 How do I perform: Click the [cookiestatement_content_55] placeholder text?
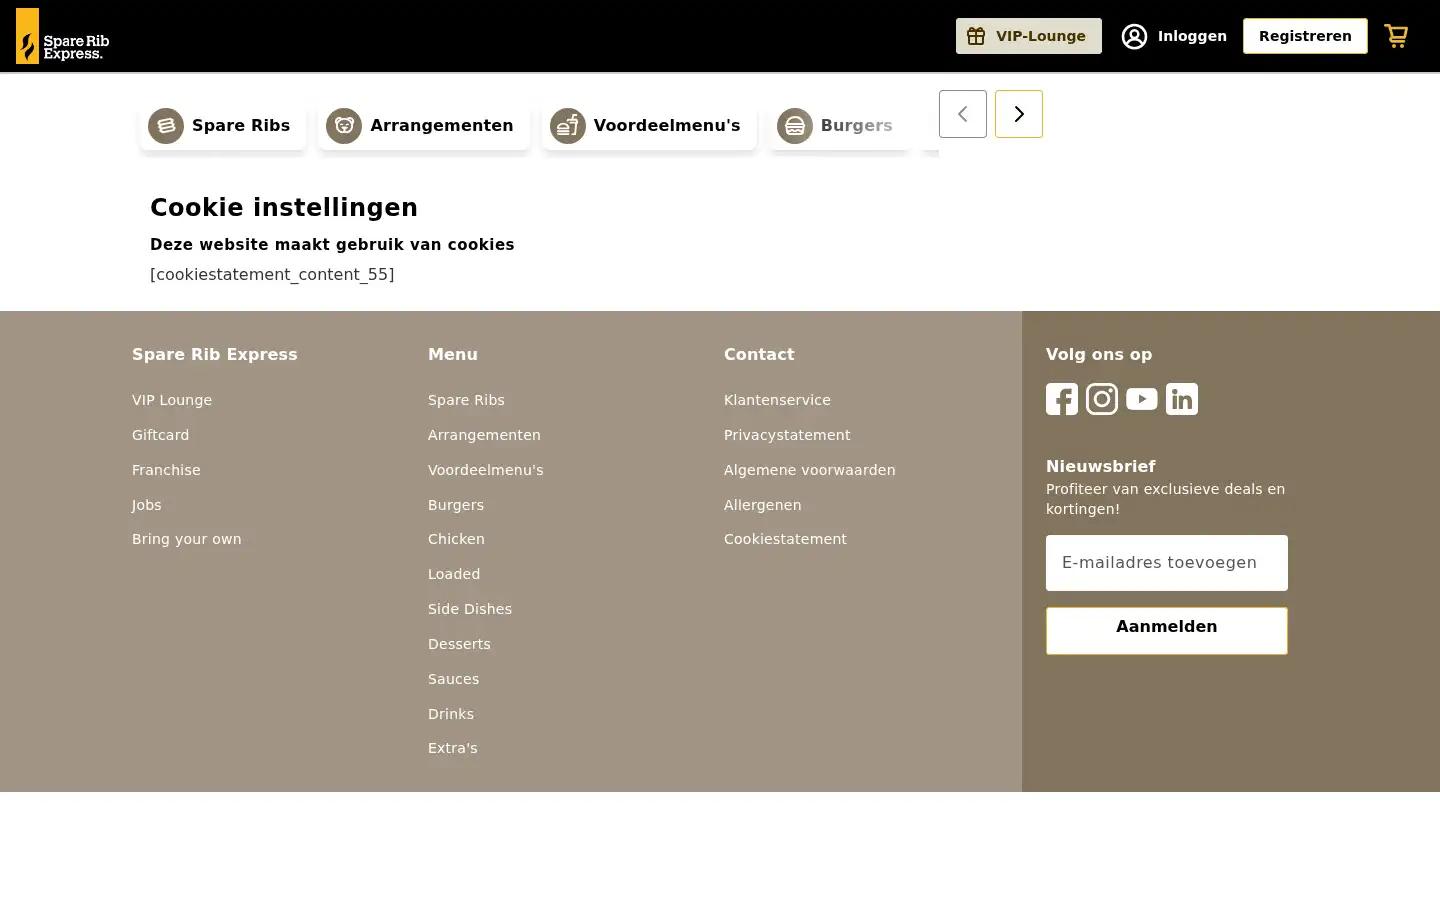pos(272,274)
